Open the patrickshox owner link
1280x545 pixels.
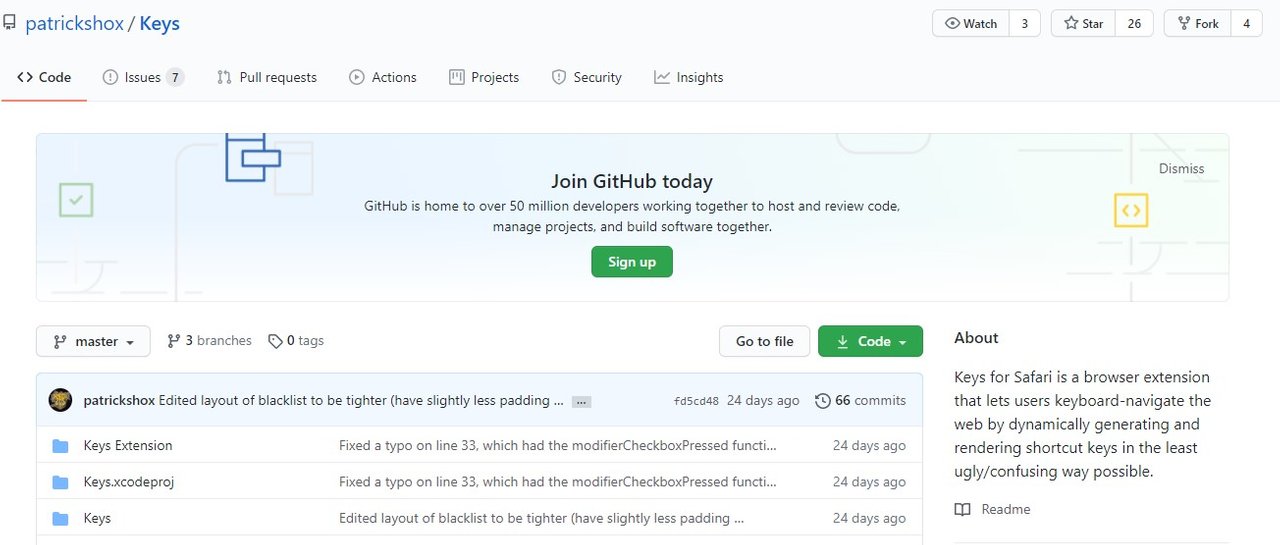(x=74, y=23)
